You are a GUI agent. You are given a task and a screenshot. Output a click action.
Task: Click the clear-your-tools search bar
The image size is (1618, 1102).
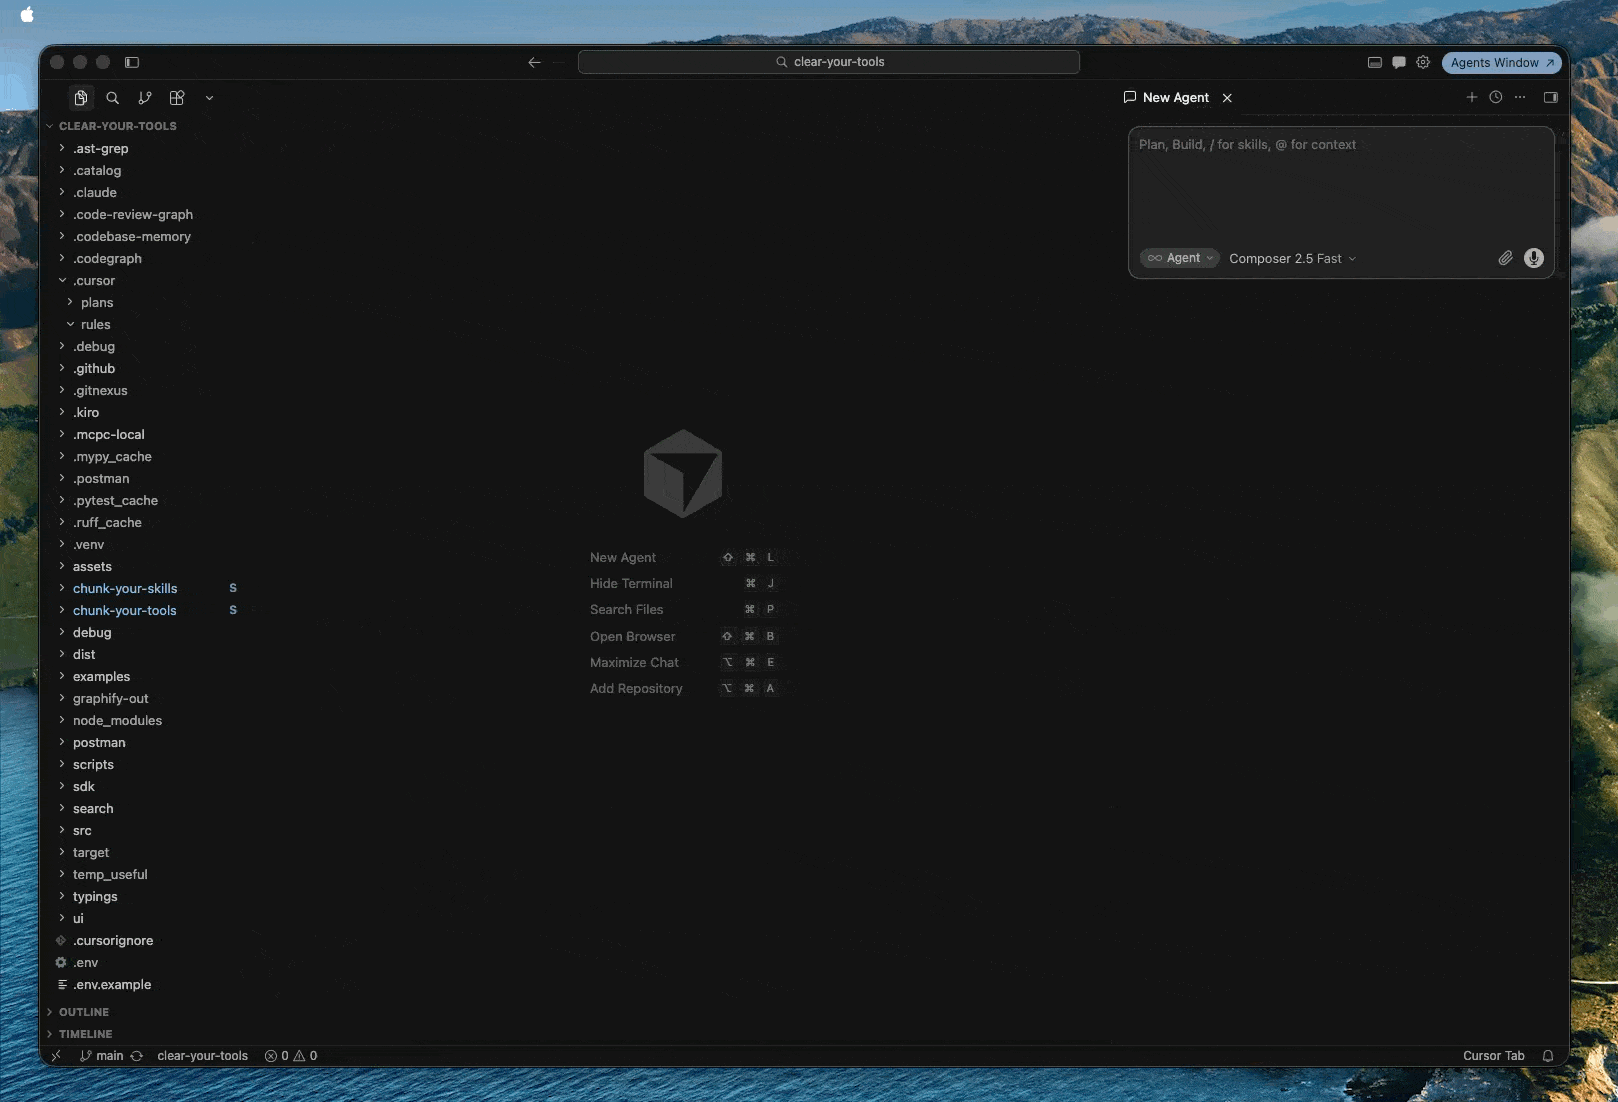point(829,62)
